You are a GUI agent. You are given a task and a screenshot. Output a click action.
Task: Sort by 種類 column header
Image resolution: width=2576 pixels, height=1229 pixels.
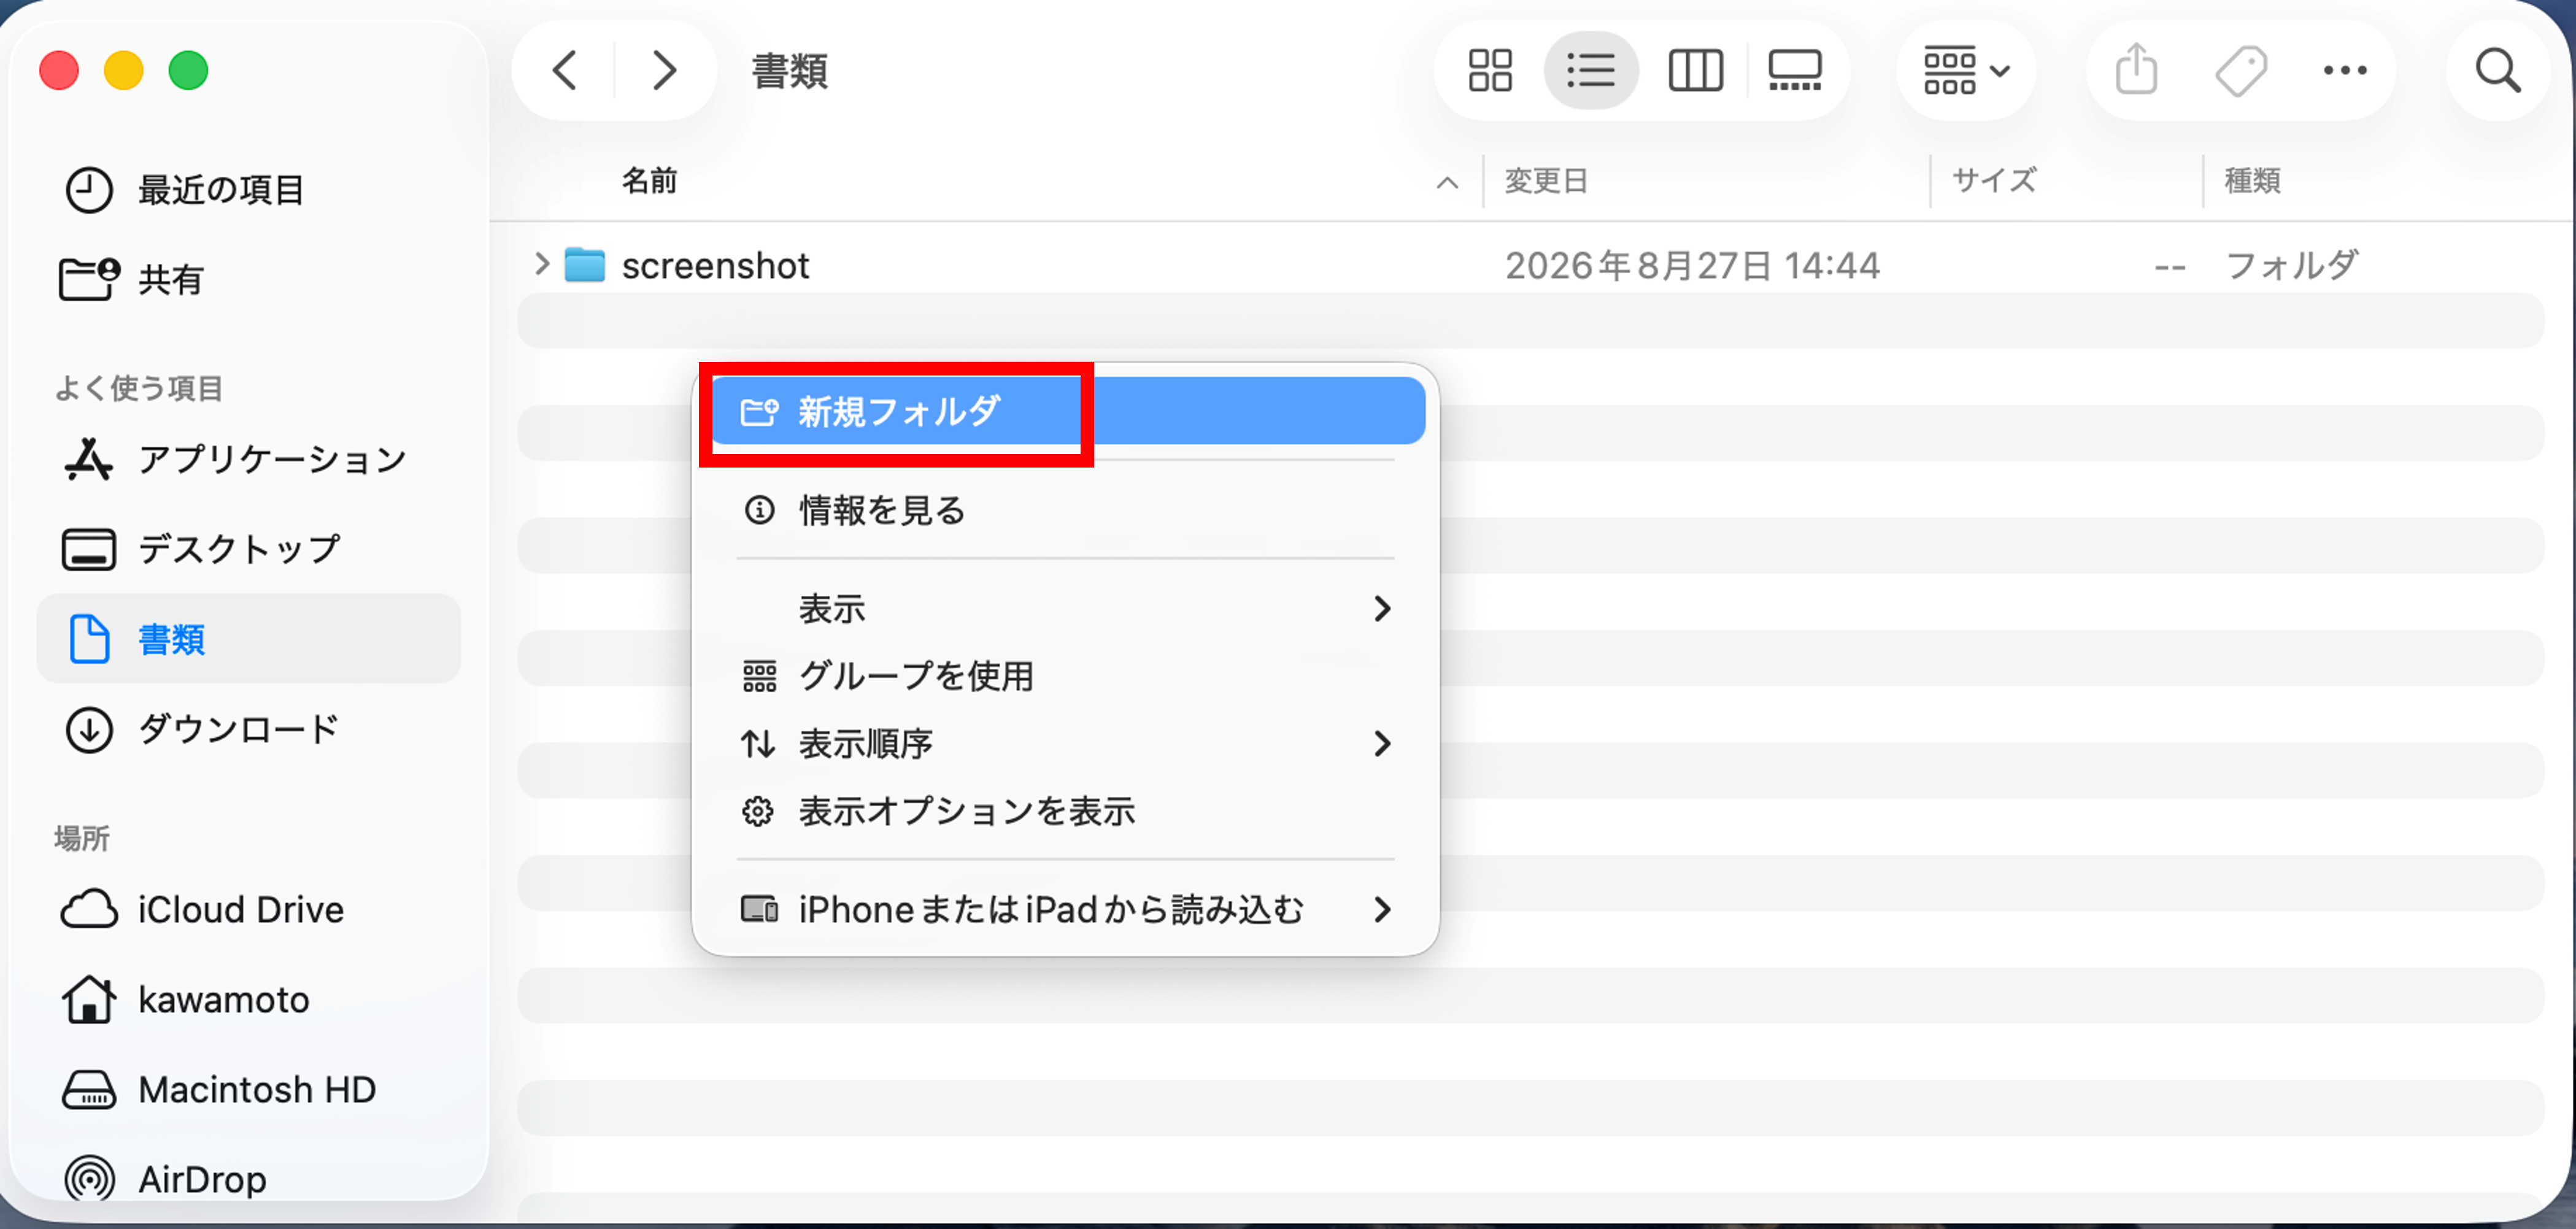pos(2252,181)
